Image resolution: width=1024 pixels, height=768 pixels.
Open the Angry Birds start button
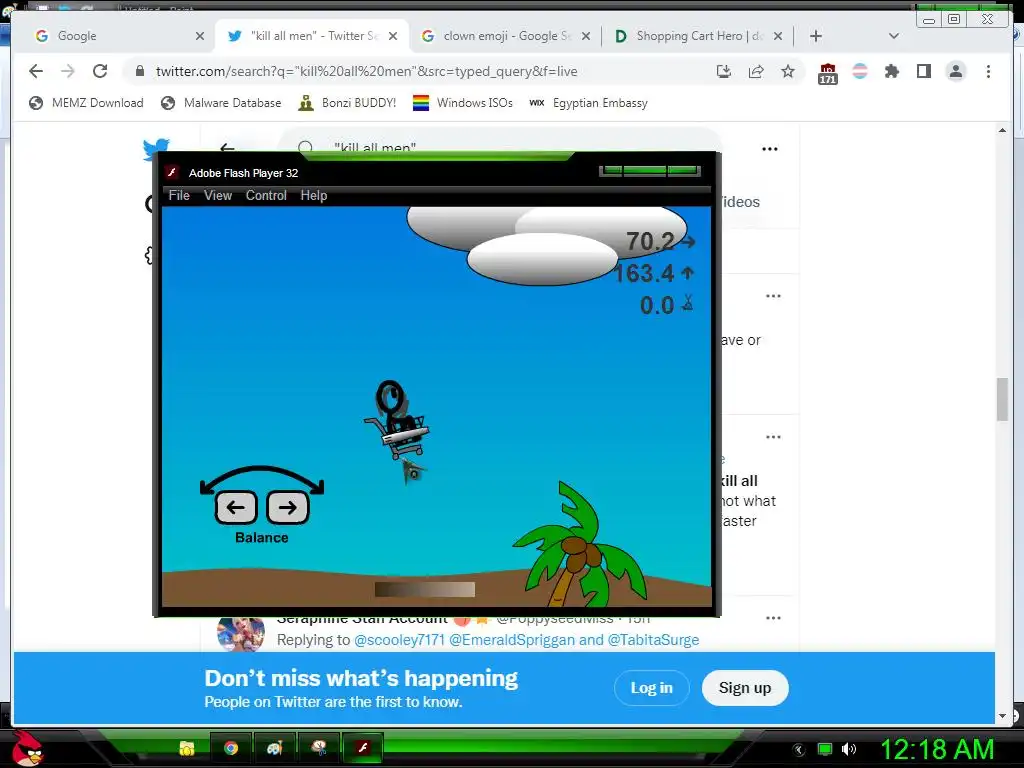coord(27,748)
